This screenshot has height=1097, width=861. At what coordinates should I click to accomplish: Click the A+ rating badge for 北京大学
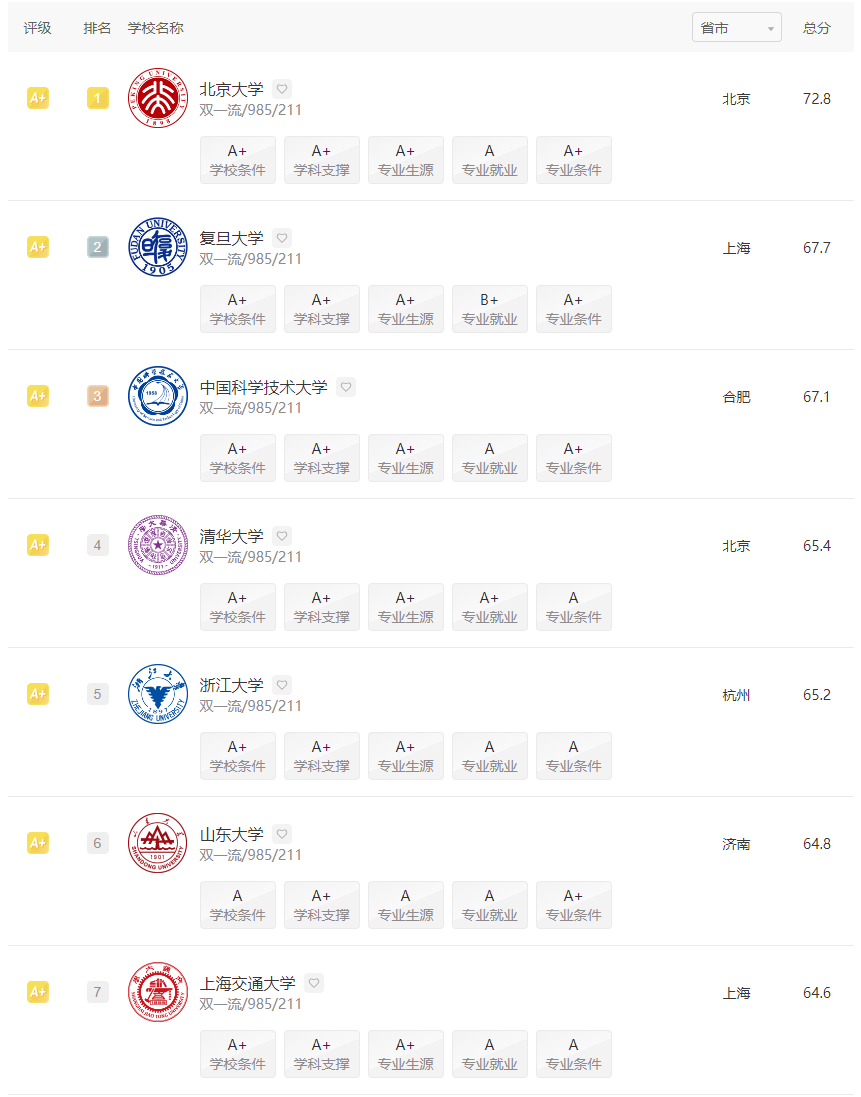point(38,98)
